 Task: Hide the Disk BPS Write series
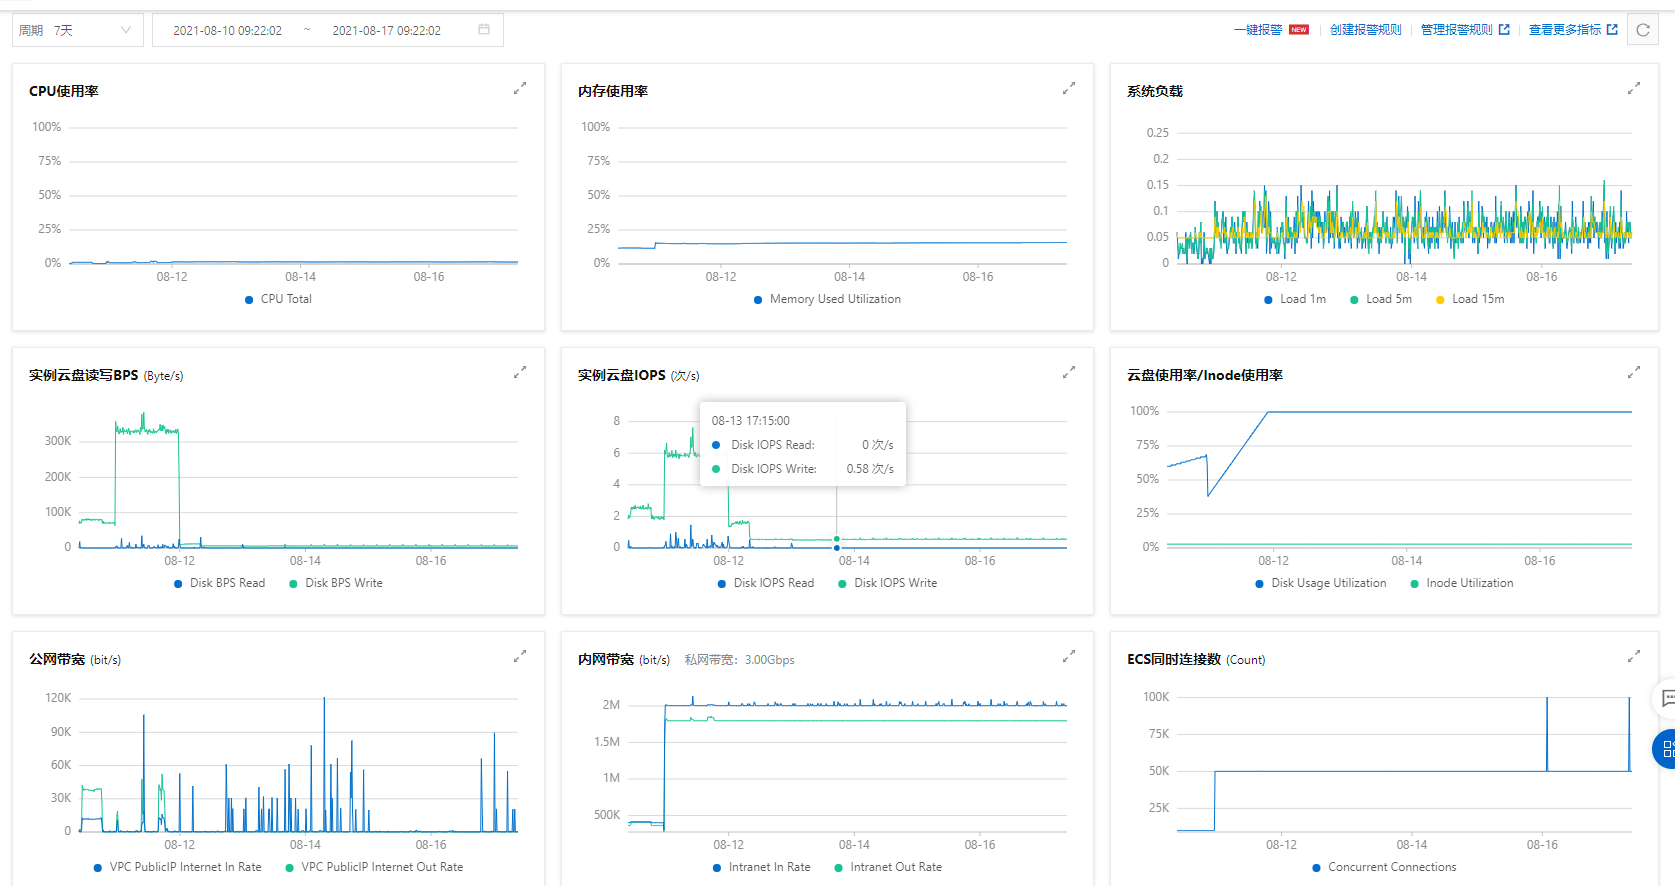[x=336, y=583]
